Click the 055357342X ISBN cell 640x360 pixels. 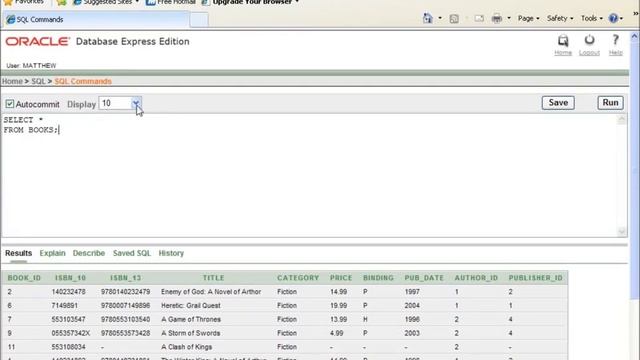click(x=71, y=333)
